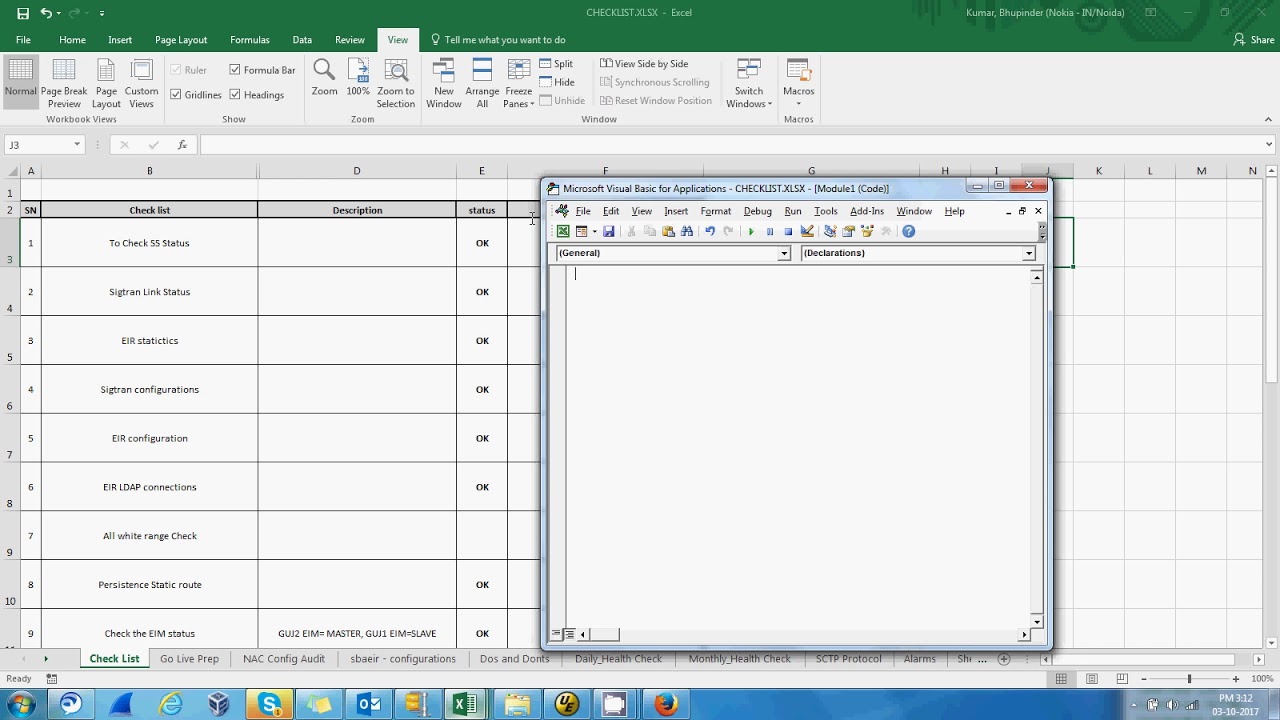Click Split window option
1280x720 pixels.
[556, 63]
